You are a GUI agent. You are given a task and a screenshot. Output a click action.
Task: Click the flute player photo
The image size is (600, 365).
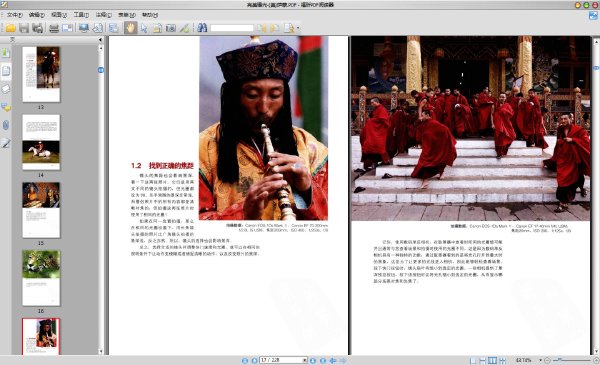point(264,128)
